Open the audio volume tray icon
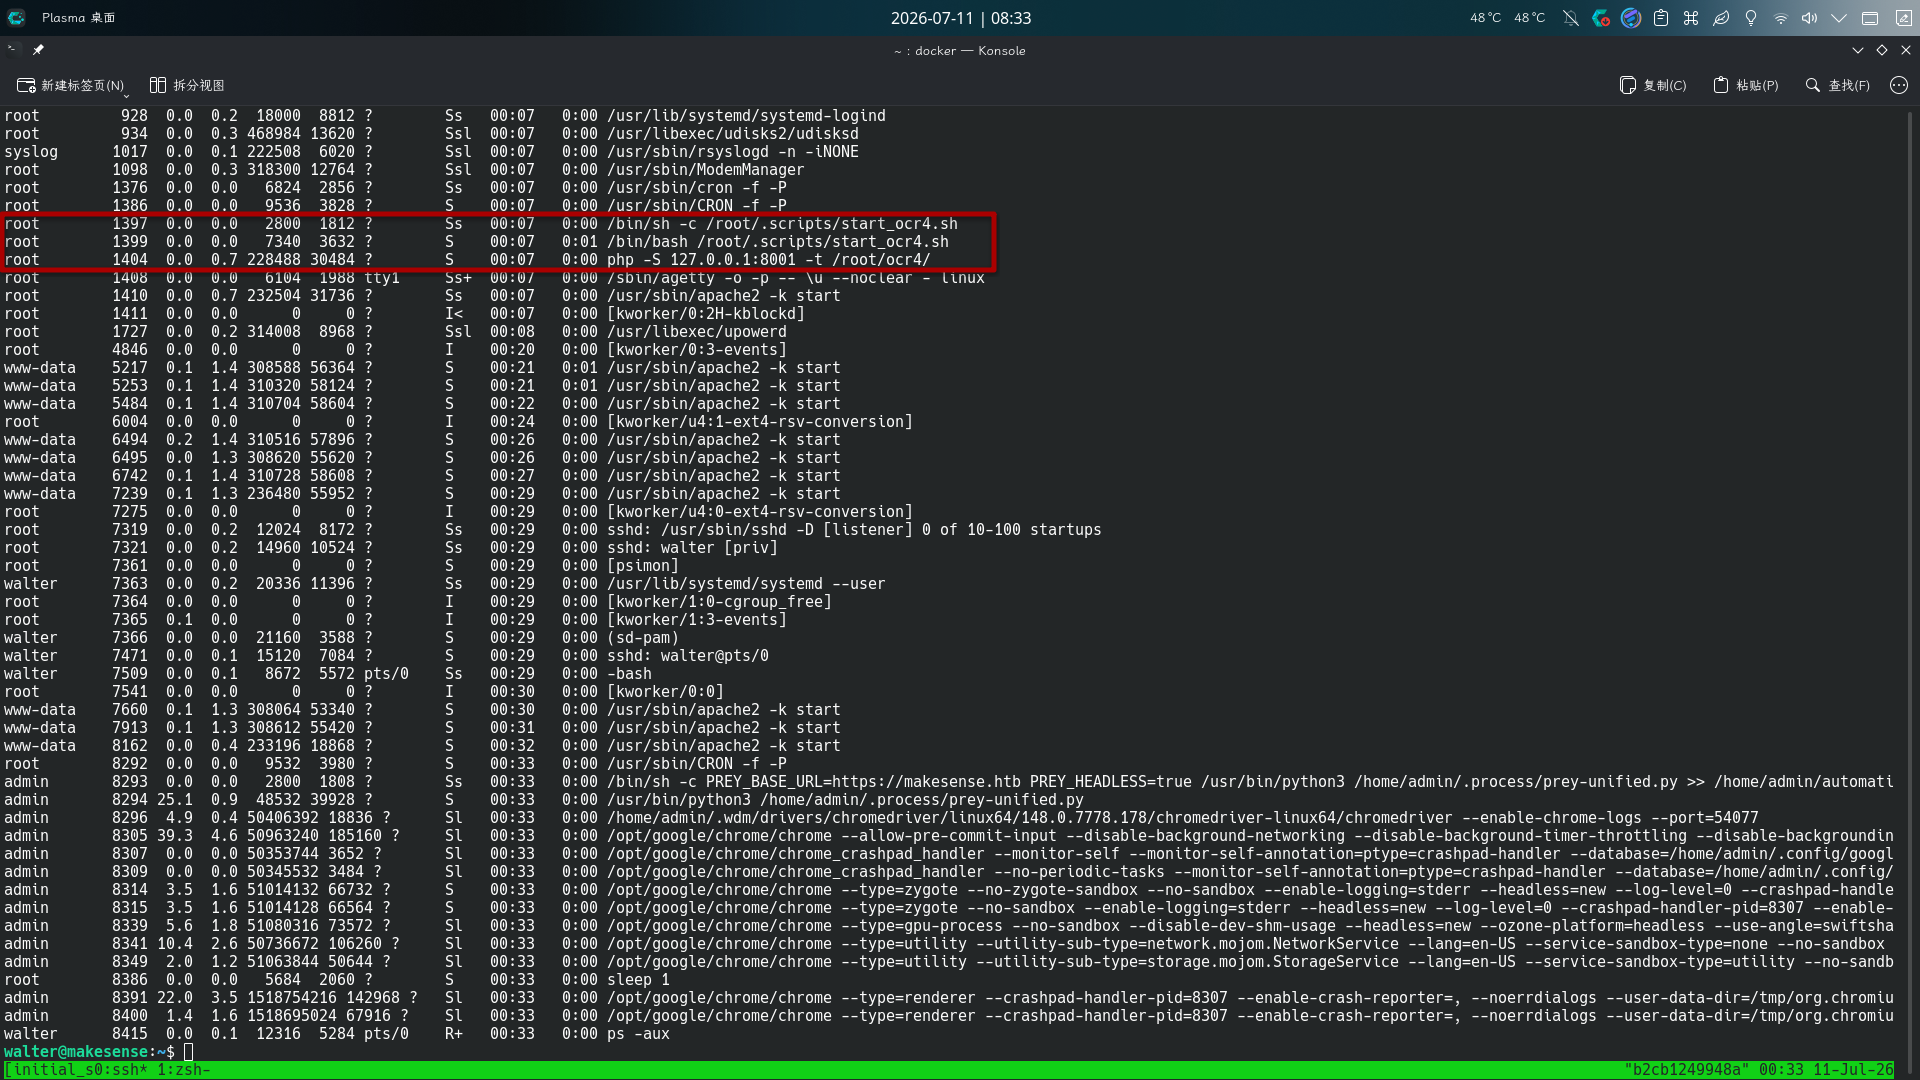This screenshot has width=1920, height=1080. click(1810, 18)
